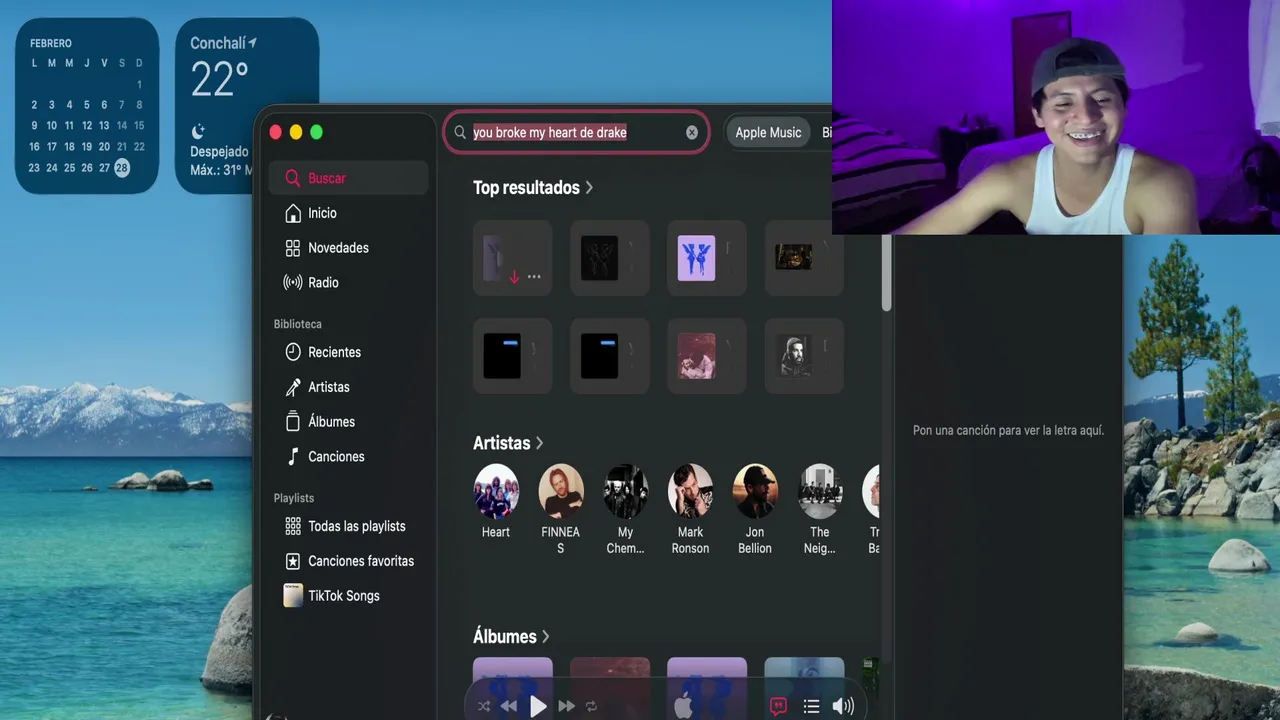Image resolution: width=1280 pixels, height=720 pixels.
Task: Expand Top resultados section
Action: (533, 187)
